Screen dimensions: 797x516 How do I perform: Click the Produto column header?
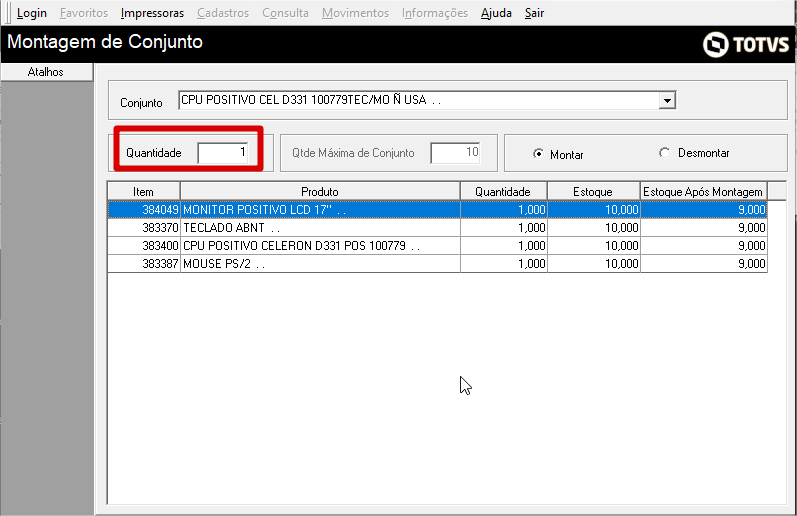pos(320,192)
